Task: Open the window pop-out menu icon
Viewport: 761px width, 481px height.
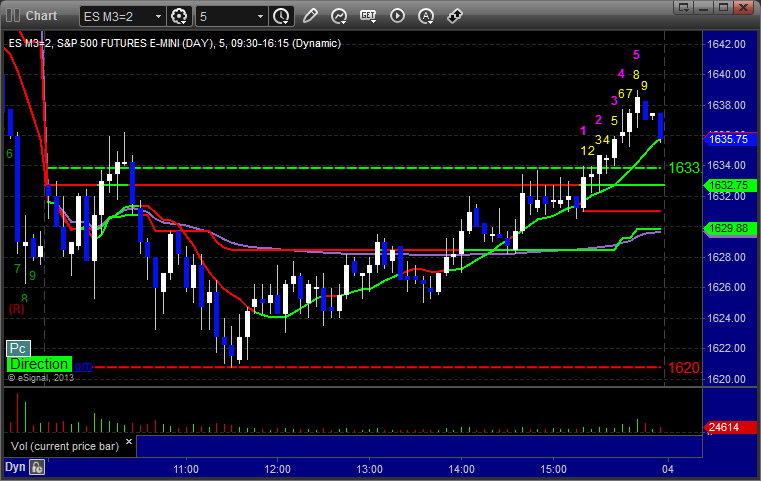Action: pos(684,7)
